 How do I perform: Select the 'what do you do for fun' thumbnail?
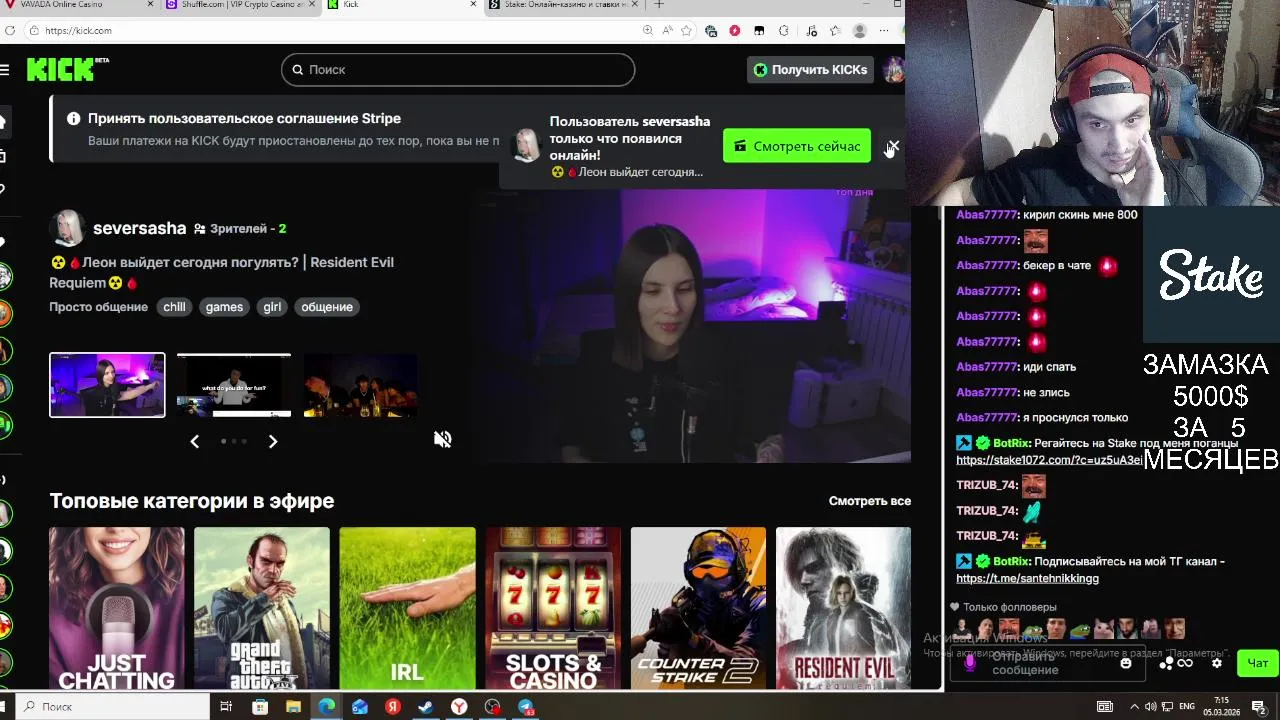(234, 385)
